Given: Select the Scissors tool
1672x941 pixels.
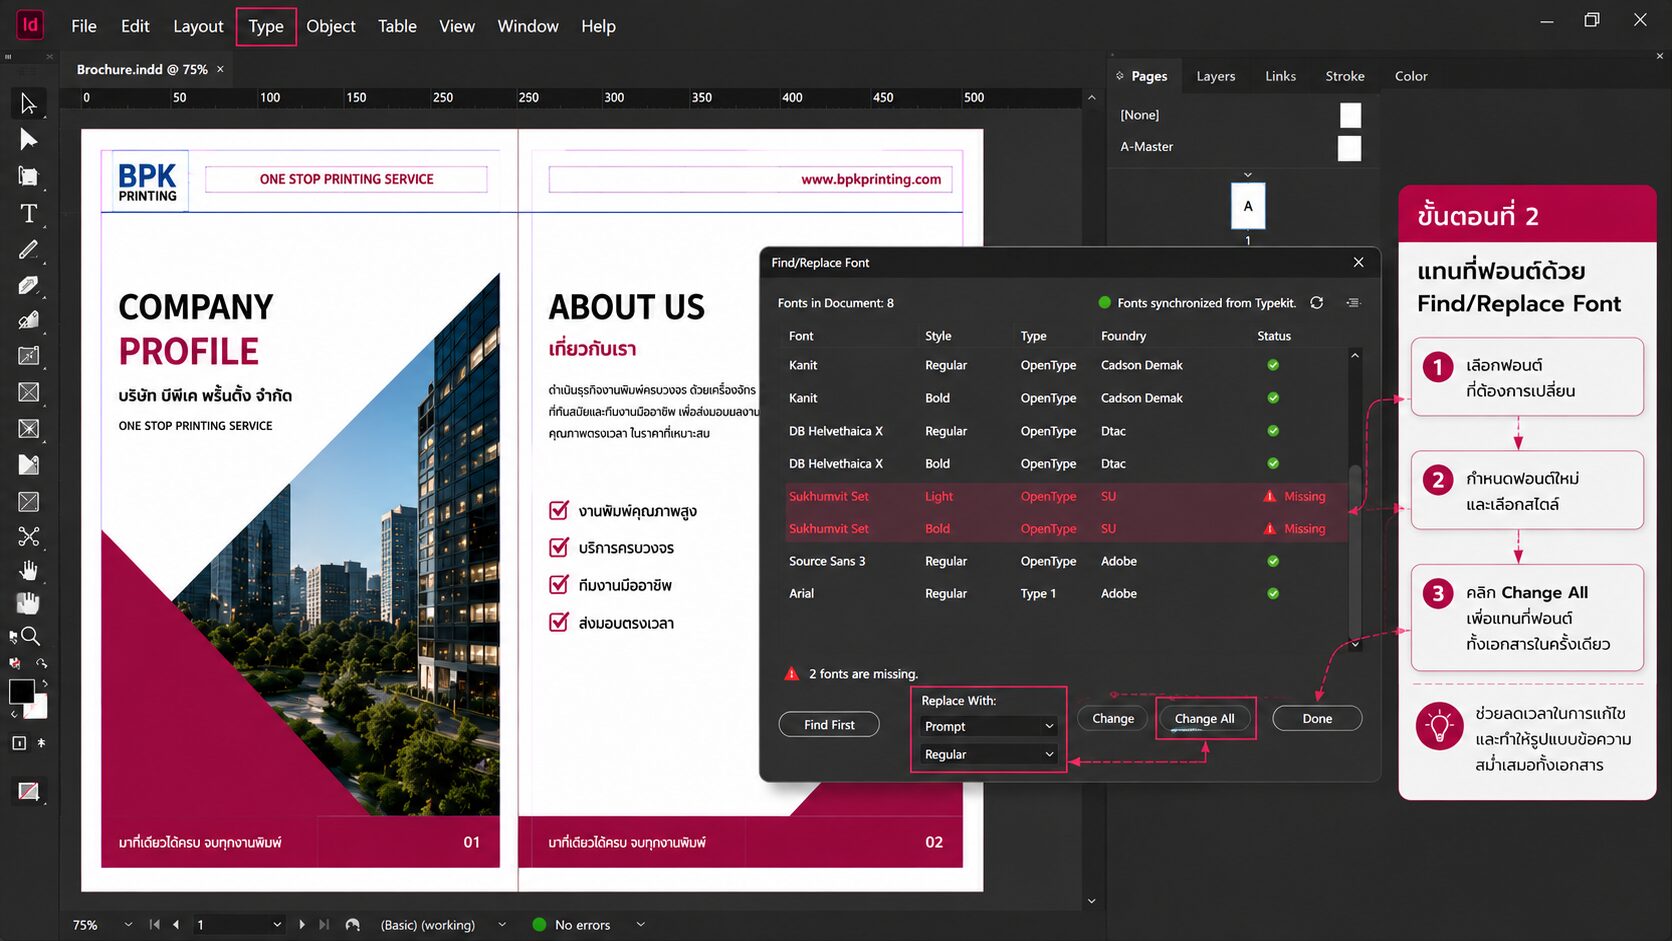Looking at the screenshot, I should click(28, 537).
